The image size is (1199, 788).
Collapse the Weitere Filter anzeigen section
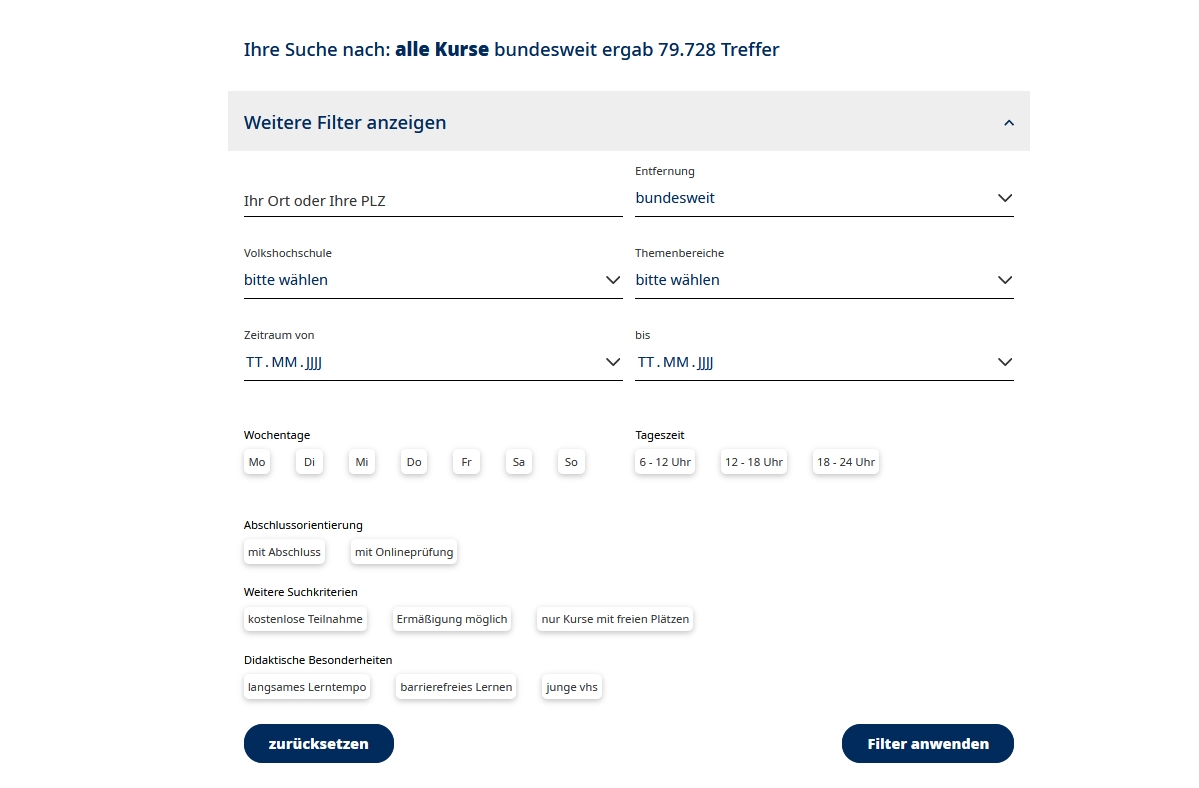pos(1008,123)
